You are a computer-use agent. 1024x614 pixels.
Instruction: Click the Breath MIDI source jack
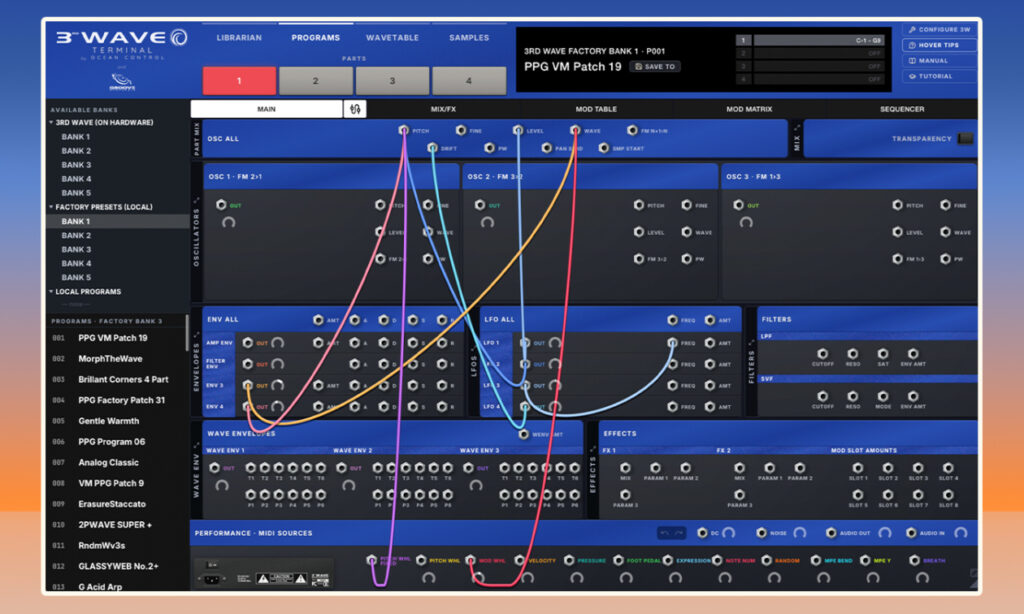914,560
